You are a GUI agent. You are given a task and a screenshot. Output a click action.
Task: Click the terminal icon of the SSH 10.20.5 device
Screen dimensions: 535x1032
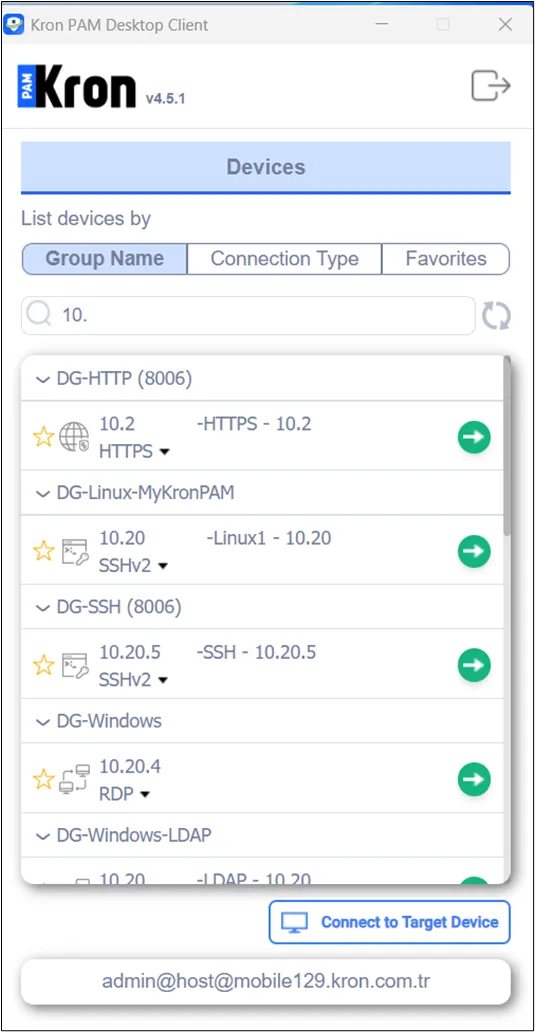[74, 666]
